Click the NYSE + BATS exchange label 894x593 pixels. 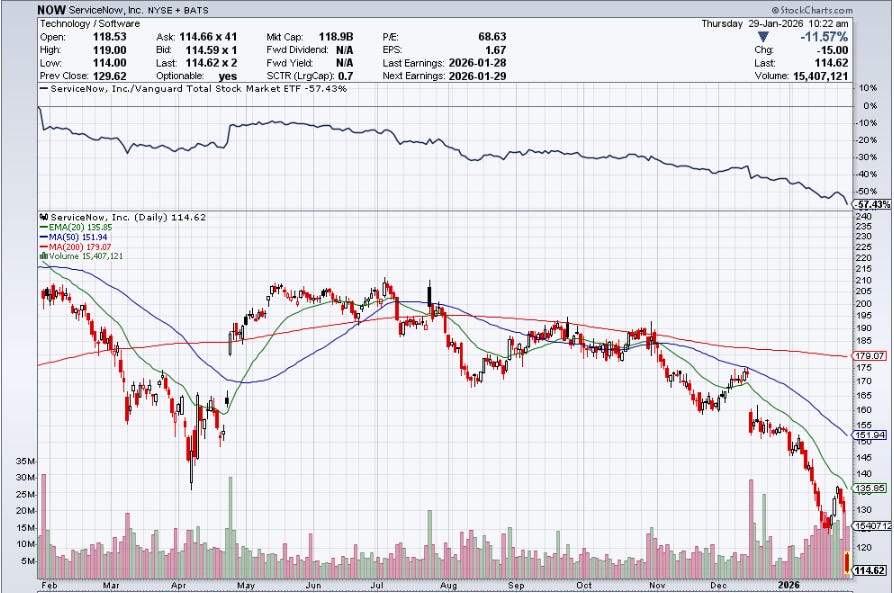[x=178, y=10]
